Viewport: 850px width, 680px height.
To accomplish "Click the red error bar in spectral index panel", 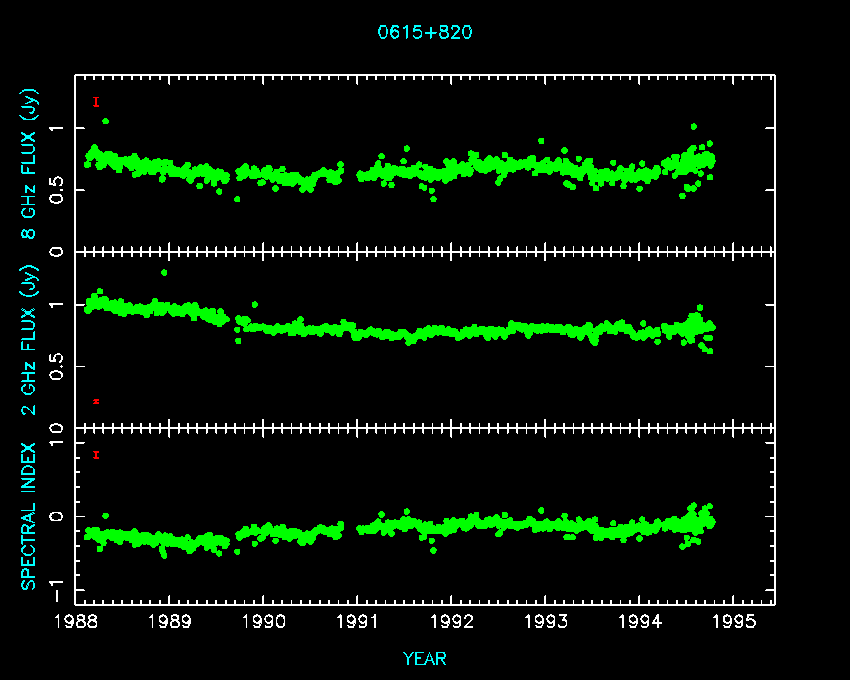I will click(x=96, y=455).
